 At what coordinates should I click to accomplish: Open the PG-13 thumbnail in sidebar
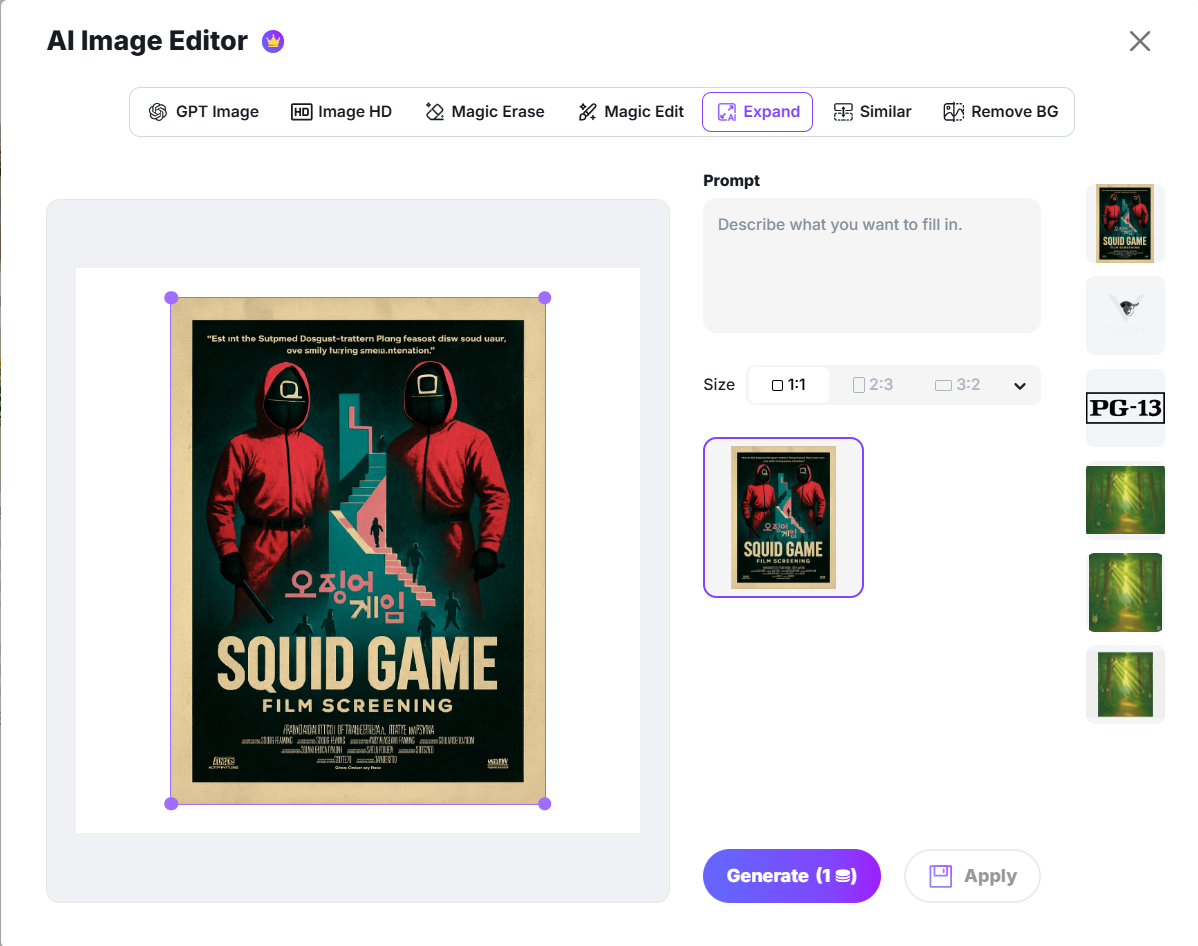(1125, 408)
